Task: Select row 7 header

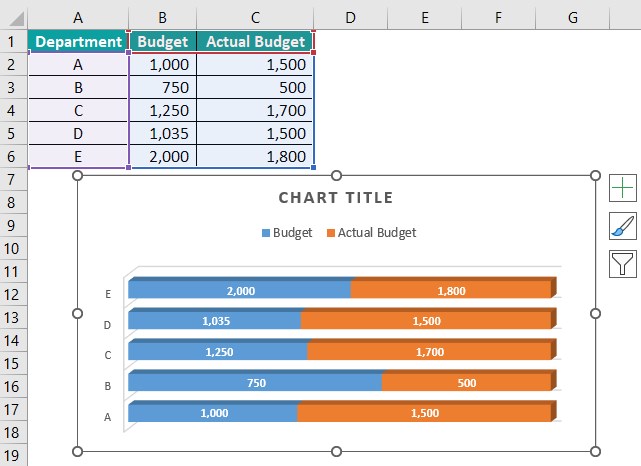Action: point(13,179)
